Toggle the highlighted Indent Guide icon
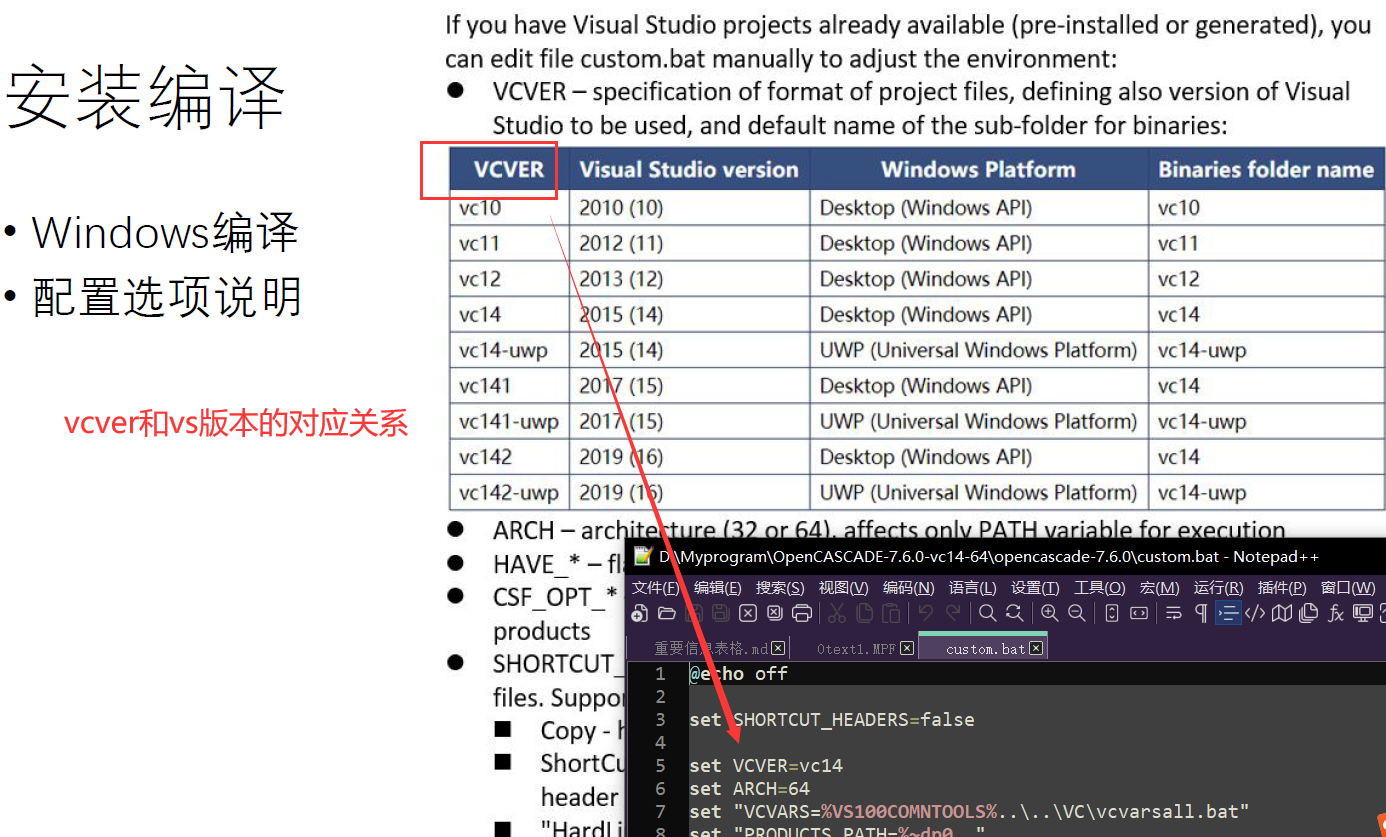Image resolution: width=1386 pixels, height=837 pixels. point(1228,613)
